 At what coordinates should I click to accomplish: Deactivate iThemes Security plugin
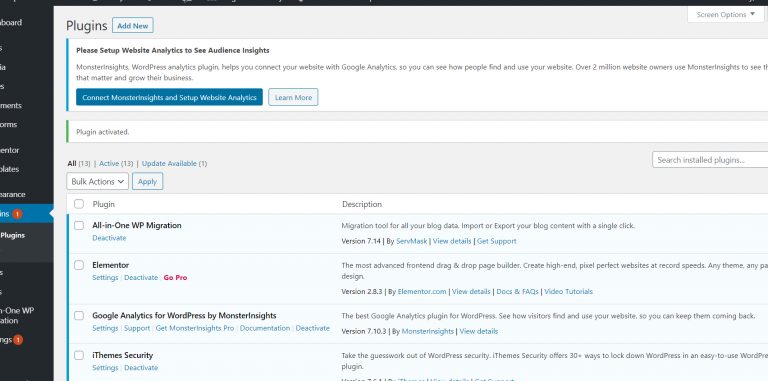(x=141, y=368)
